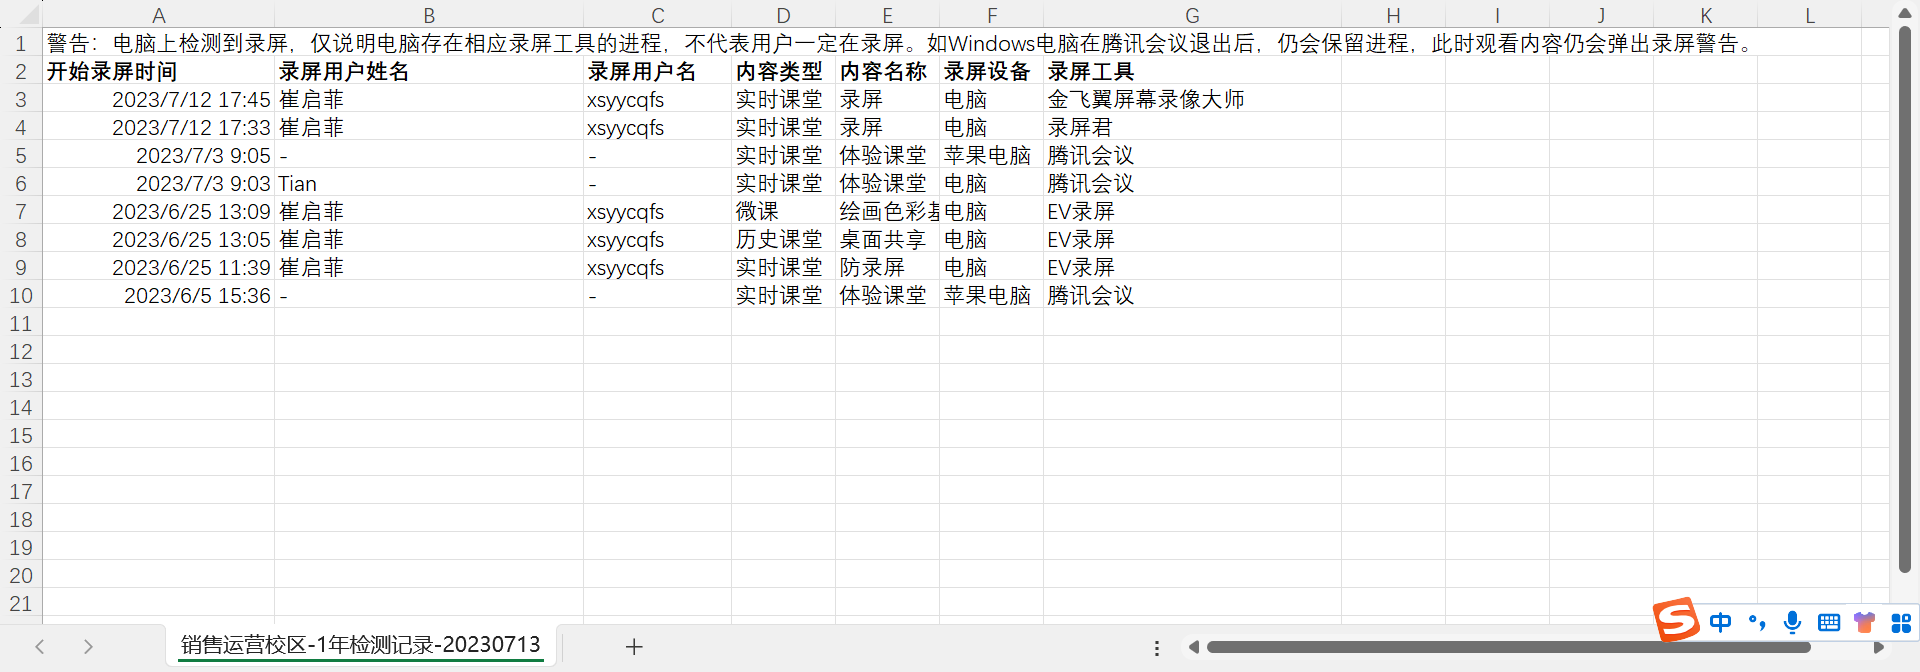Viewport: 1920px width, 672px height.
Task: Select row 21 header
Action: tap(20, 604)
